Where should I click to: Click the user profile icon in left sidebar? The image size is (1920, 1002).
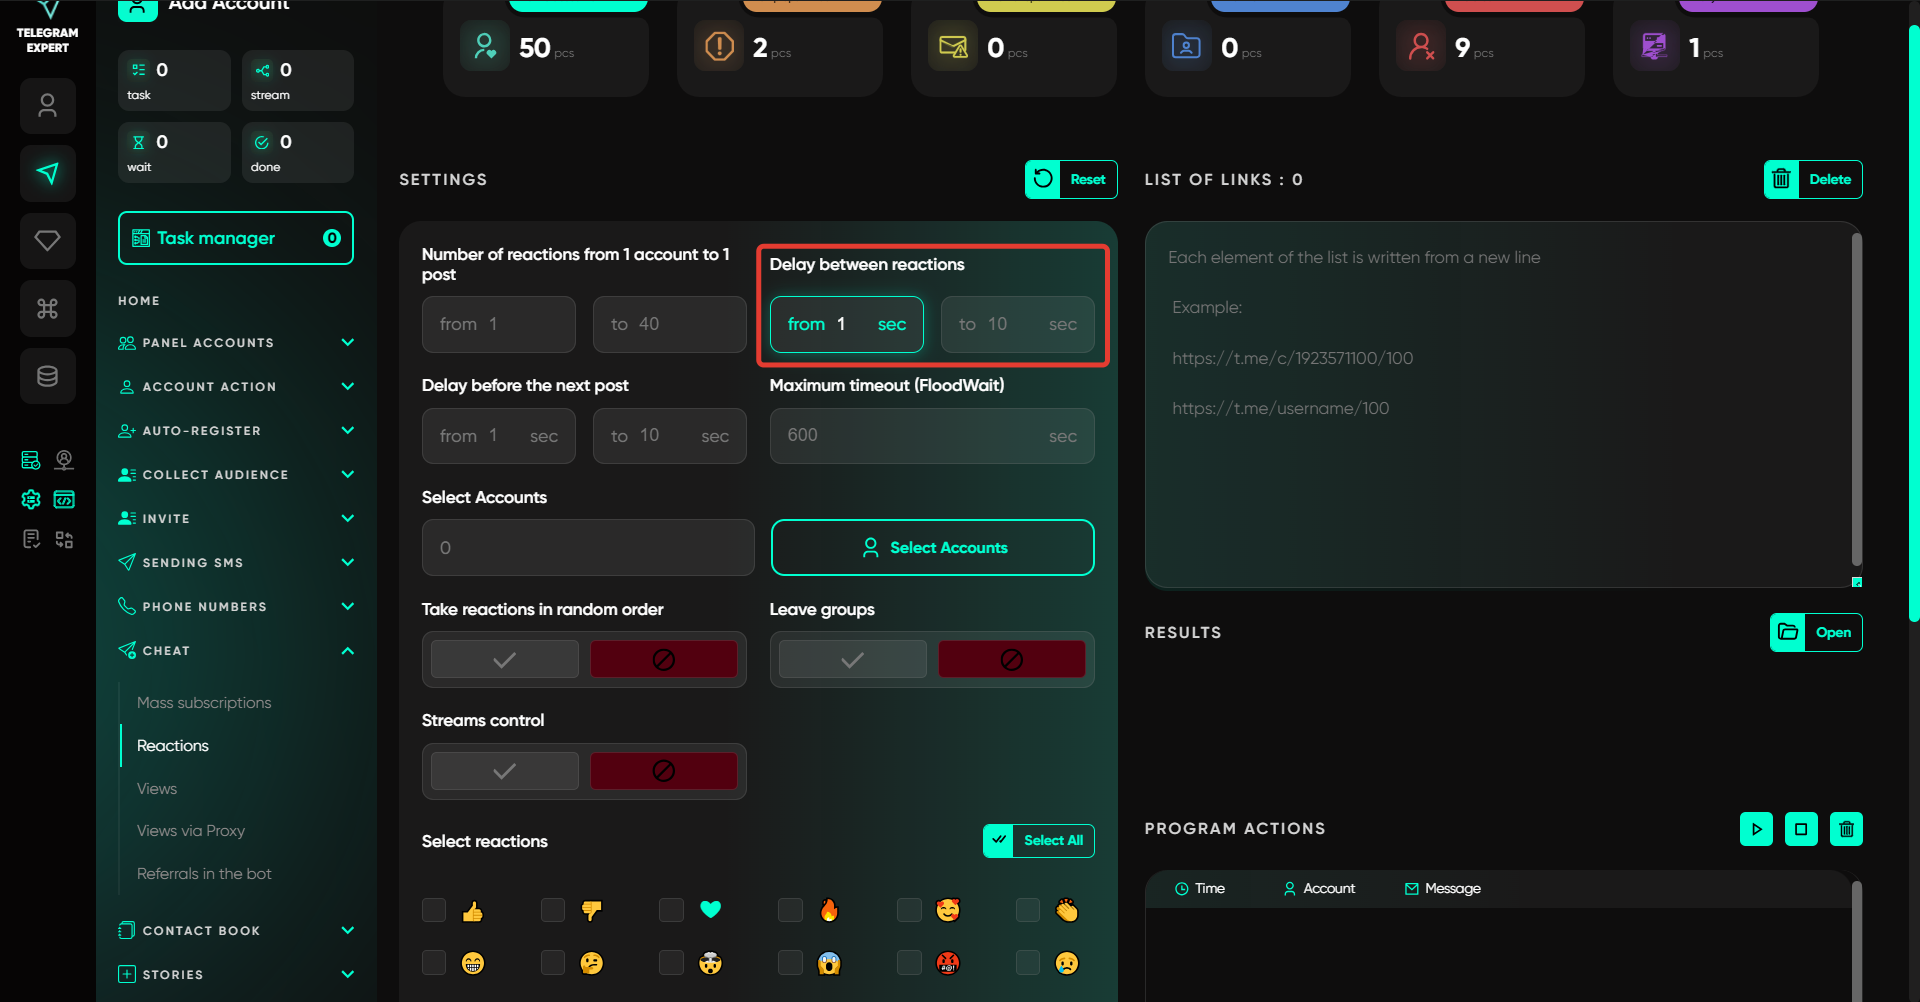47,106
